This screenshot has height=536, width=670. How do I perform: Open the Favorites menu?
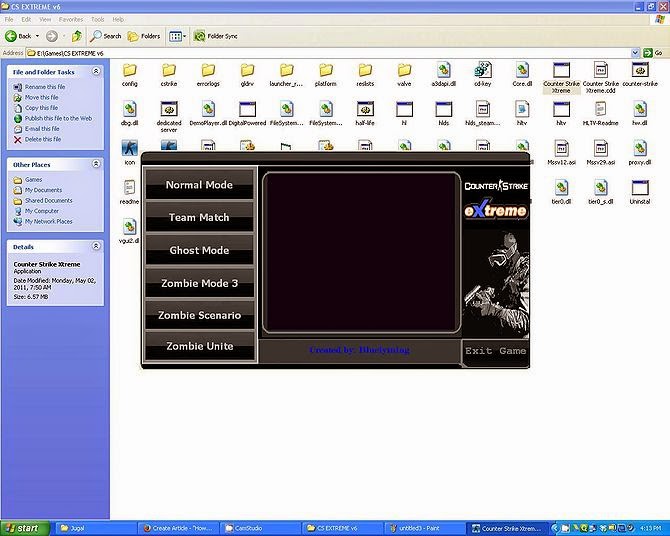pyautogui.click(x=71, y=20)
